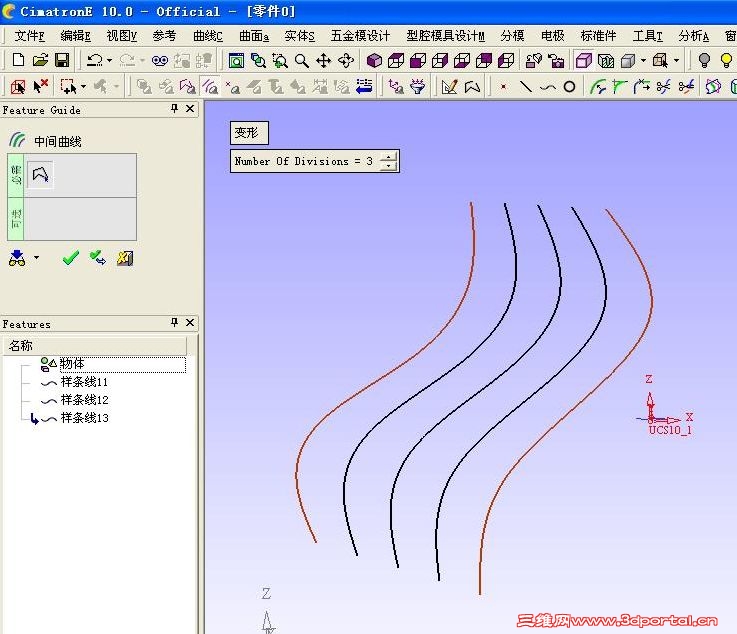Click the blue list arrow icon
This screenshot has height=634, width=737.
pos(364,86)
